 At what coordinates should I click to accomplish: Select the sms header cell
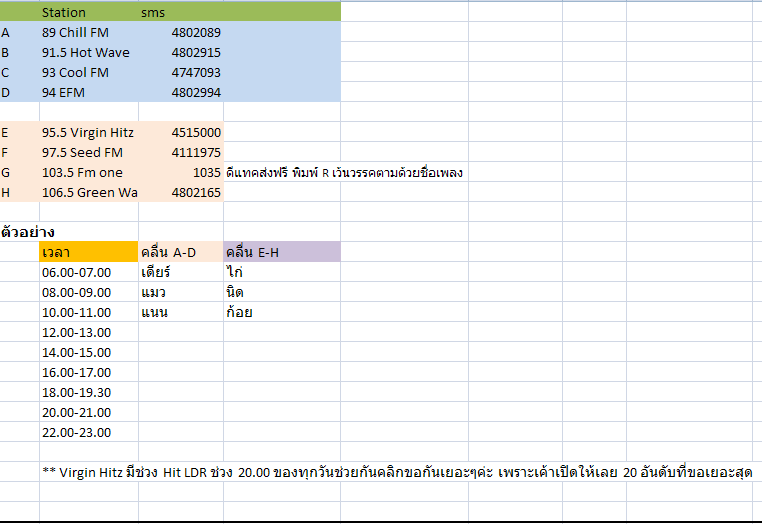click(181, 12)
